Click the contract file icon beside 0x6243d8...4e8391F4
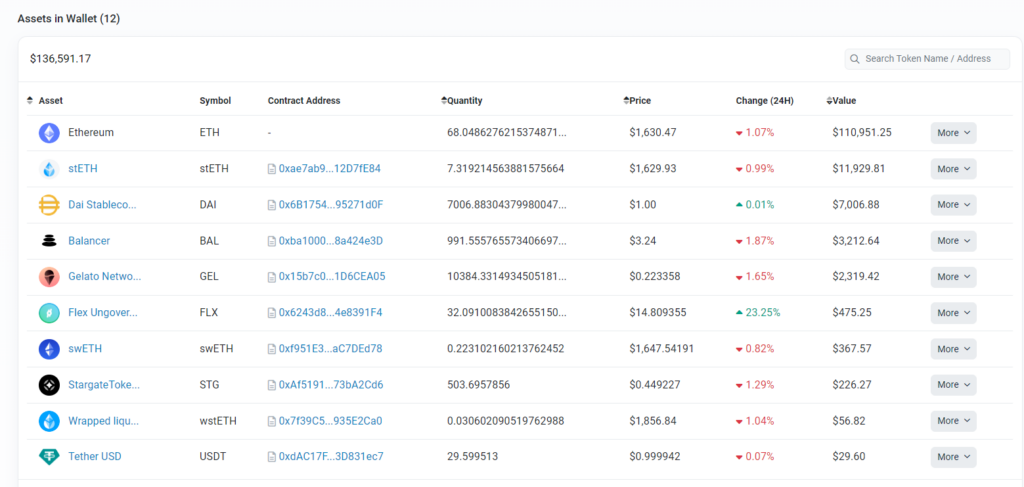The width and height of the screenshot is (1024, 487). click(272, 313)
